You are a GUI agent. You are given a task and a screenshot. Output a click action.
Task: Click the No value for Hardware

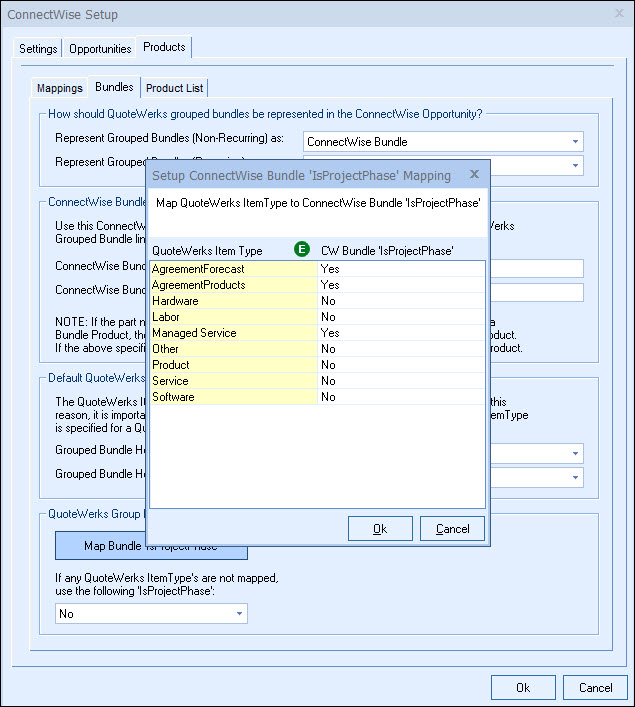coord(401,301)
